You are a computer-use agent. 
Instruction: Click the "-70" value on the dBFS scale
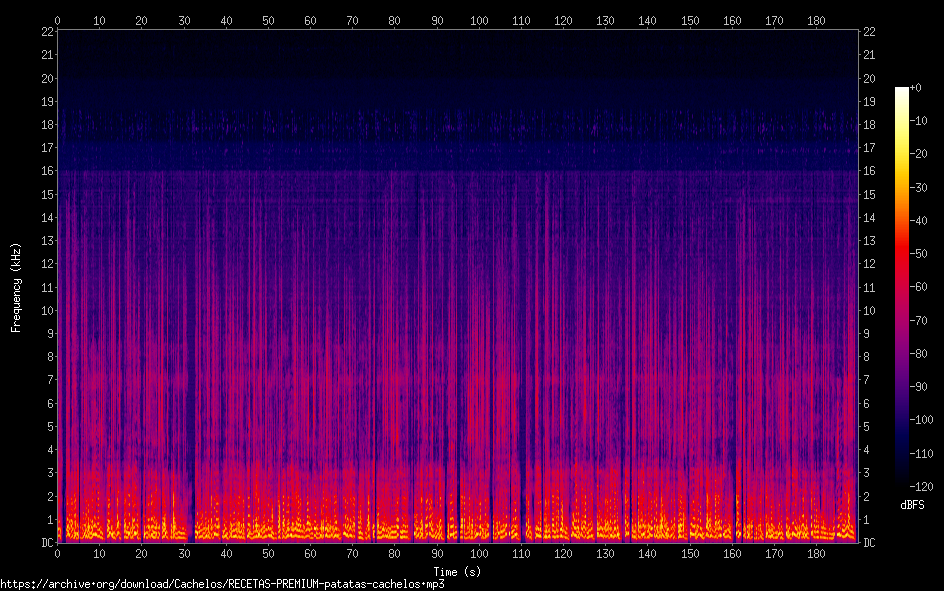(x=919, y=321)
